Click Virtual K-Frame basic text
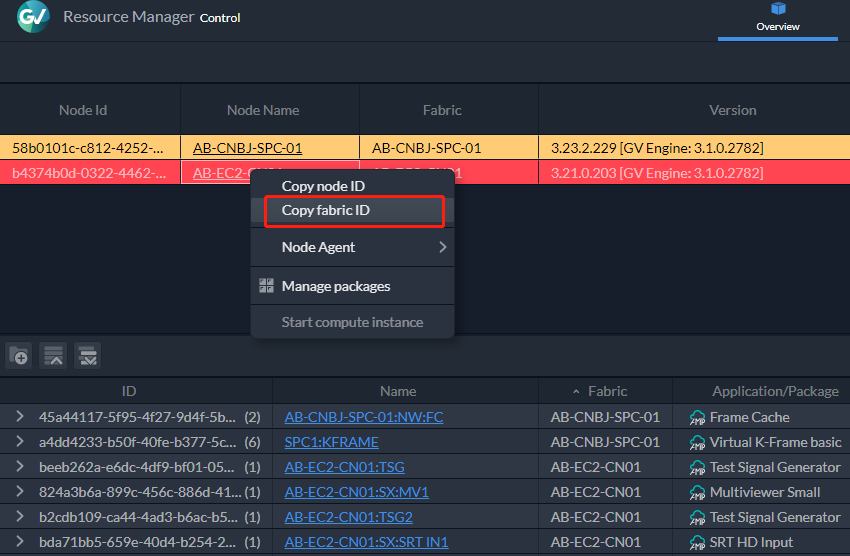 (x=775, y=442)
